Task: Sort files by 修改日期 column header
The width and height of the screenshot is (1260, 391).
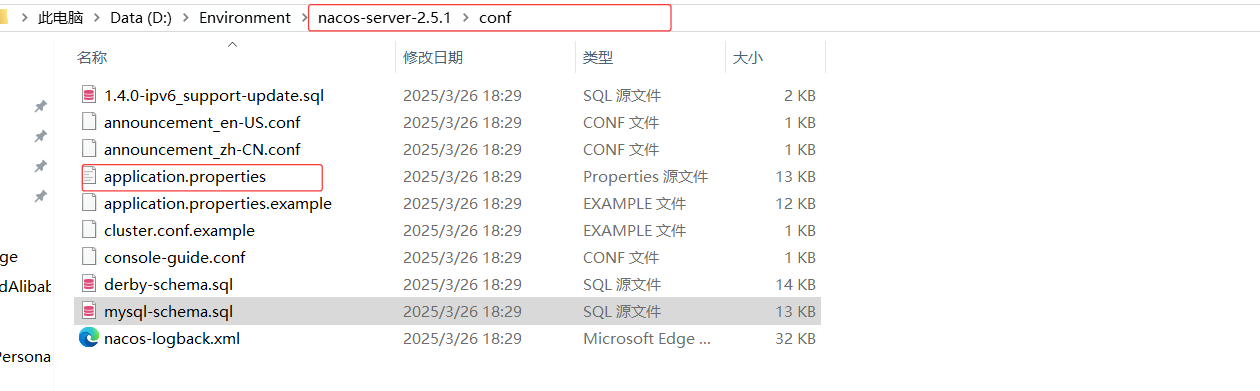Action: click(x=433, y=58)
